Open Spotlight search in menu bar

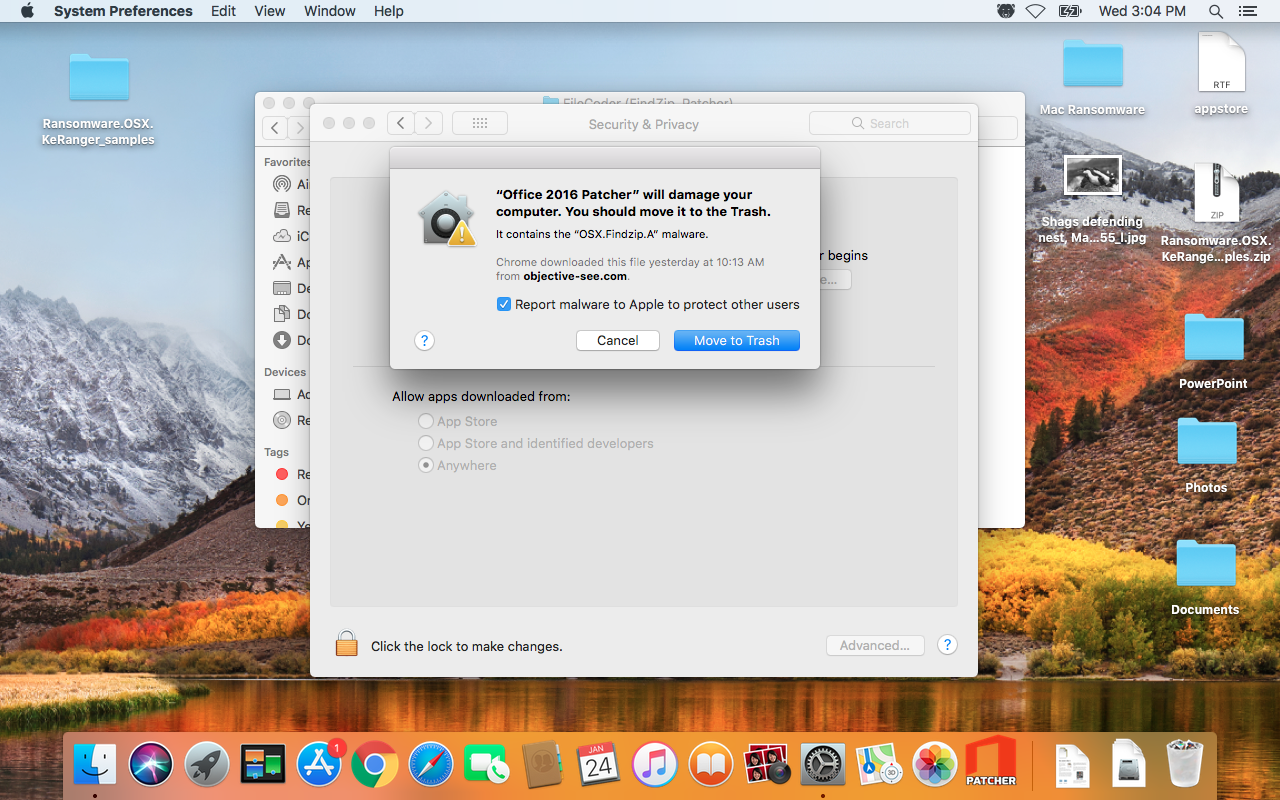(x=1216, y=11)
